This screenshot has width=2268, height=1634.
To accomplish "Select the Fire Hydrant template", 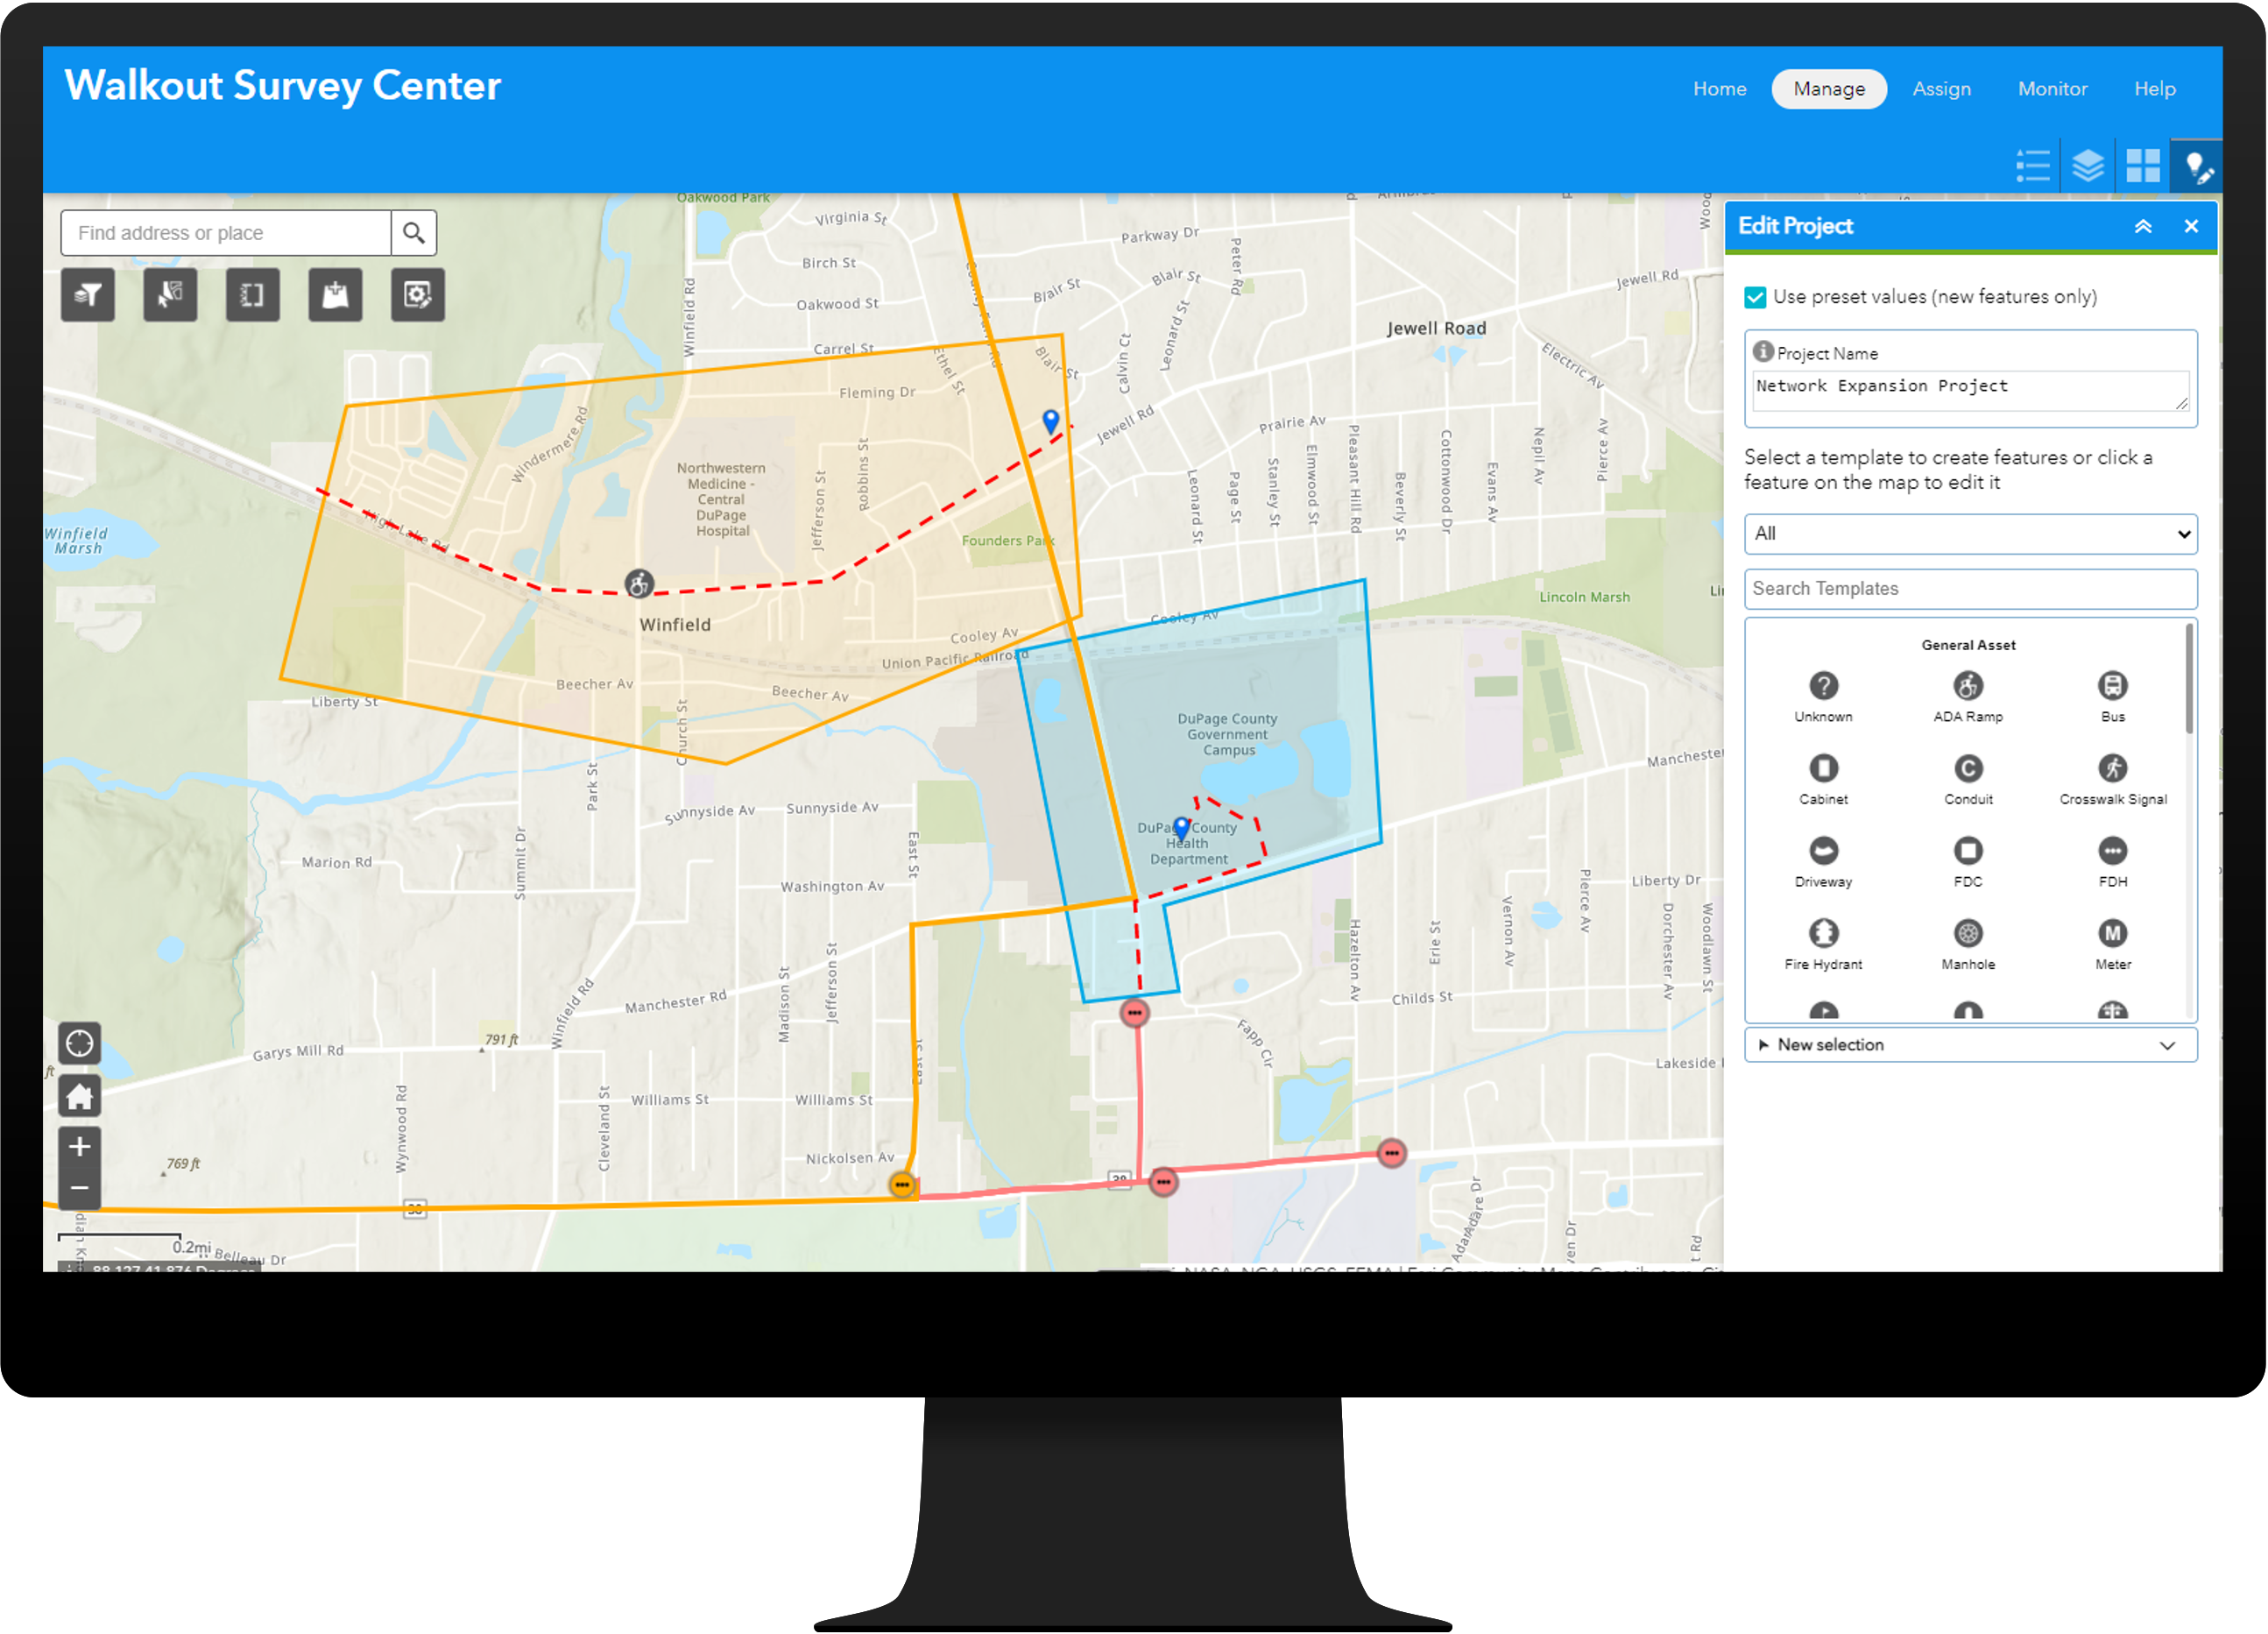I will [x=1823, y=934].
